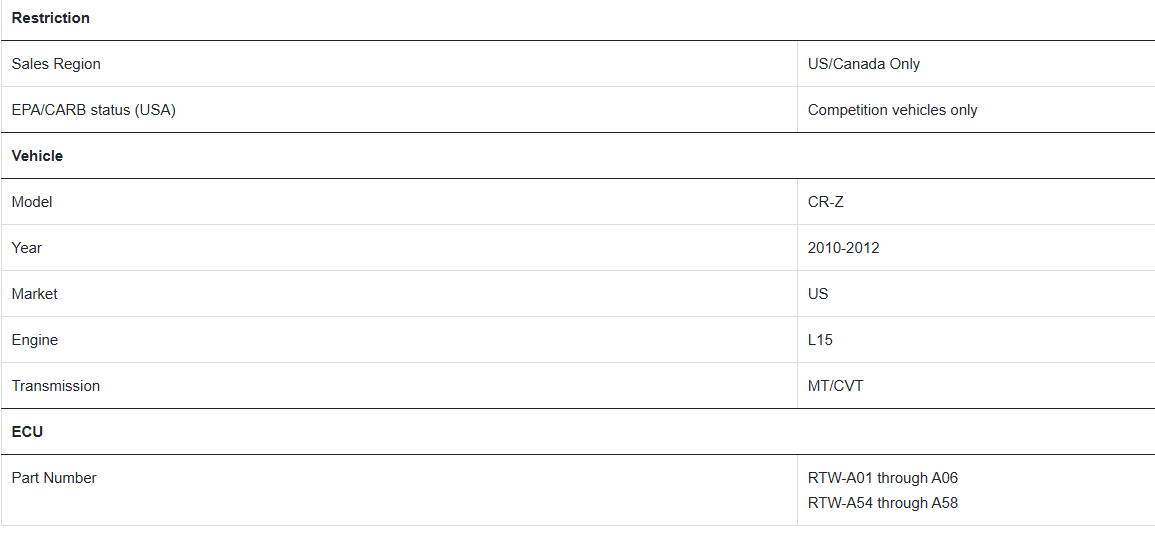Click the Market row label
The height and width of the screenshot is (542, 1155).
(x=34, y=294)
